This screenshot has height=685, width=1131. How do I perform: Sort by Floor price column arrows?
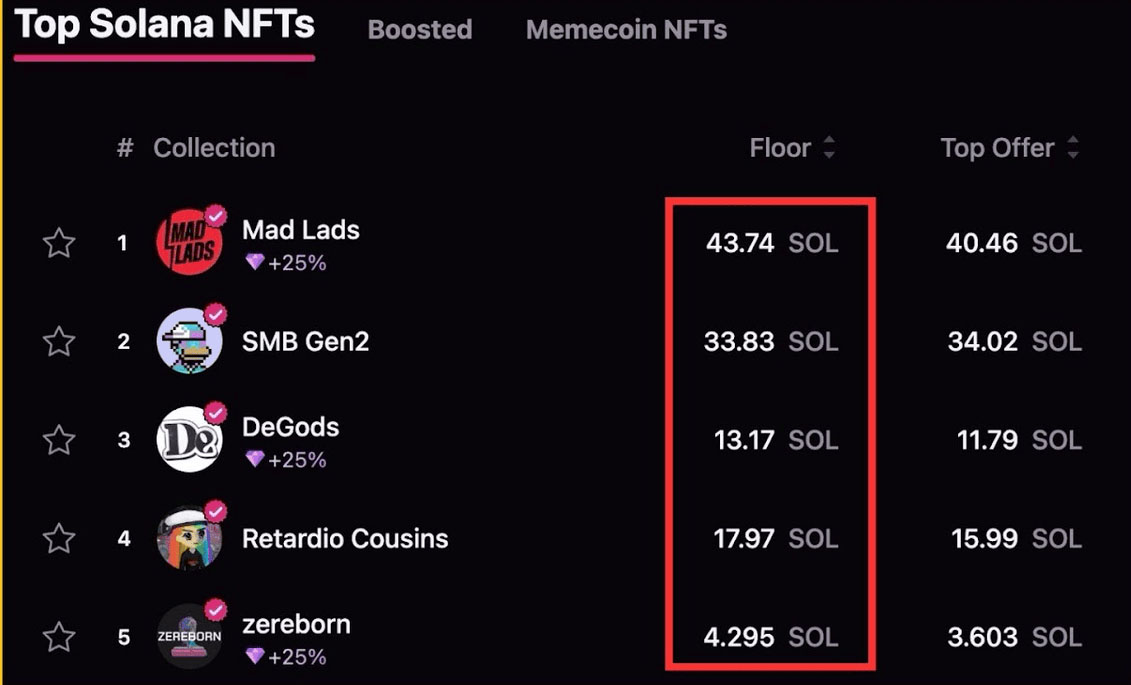click(829, 149)
